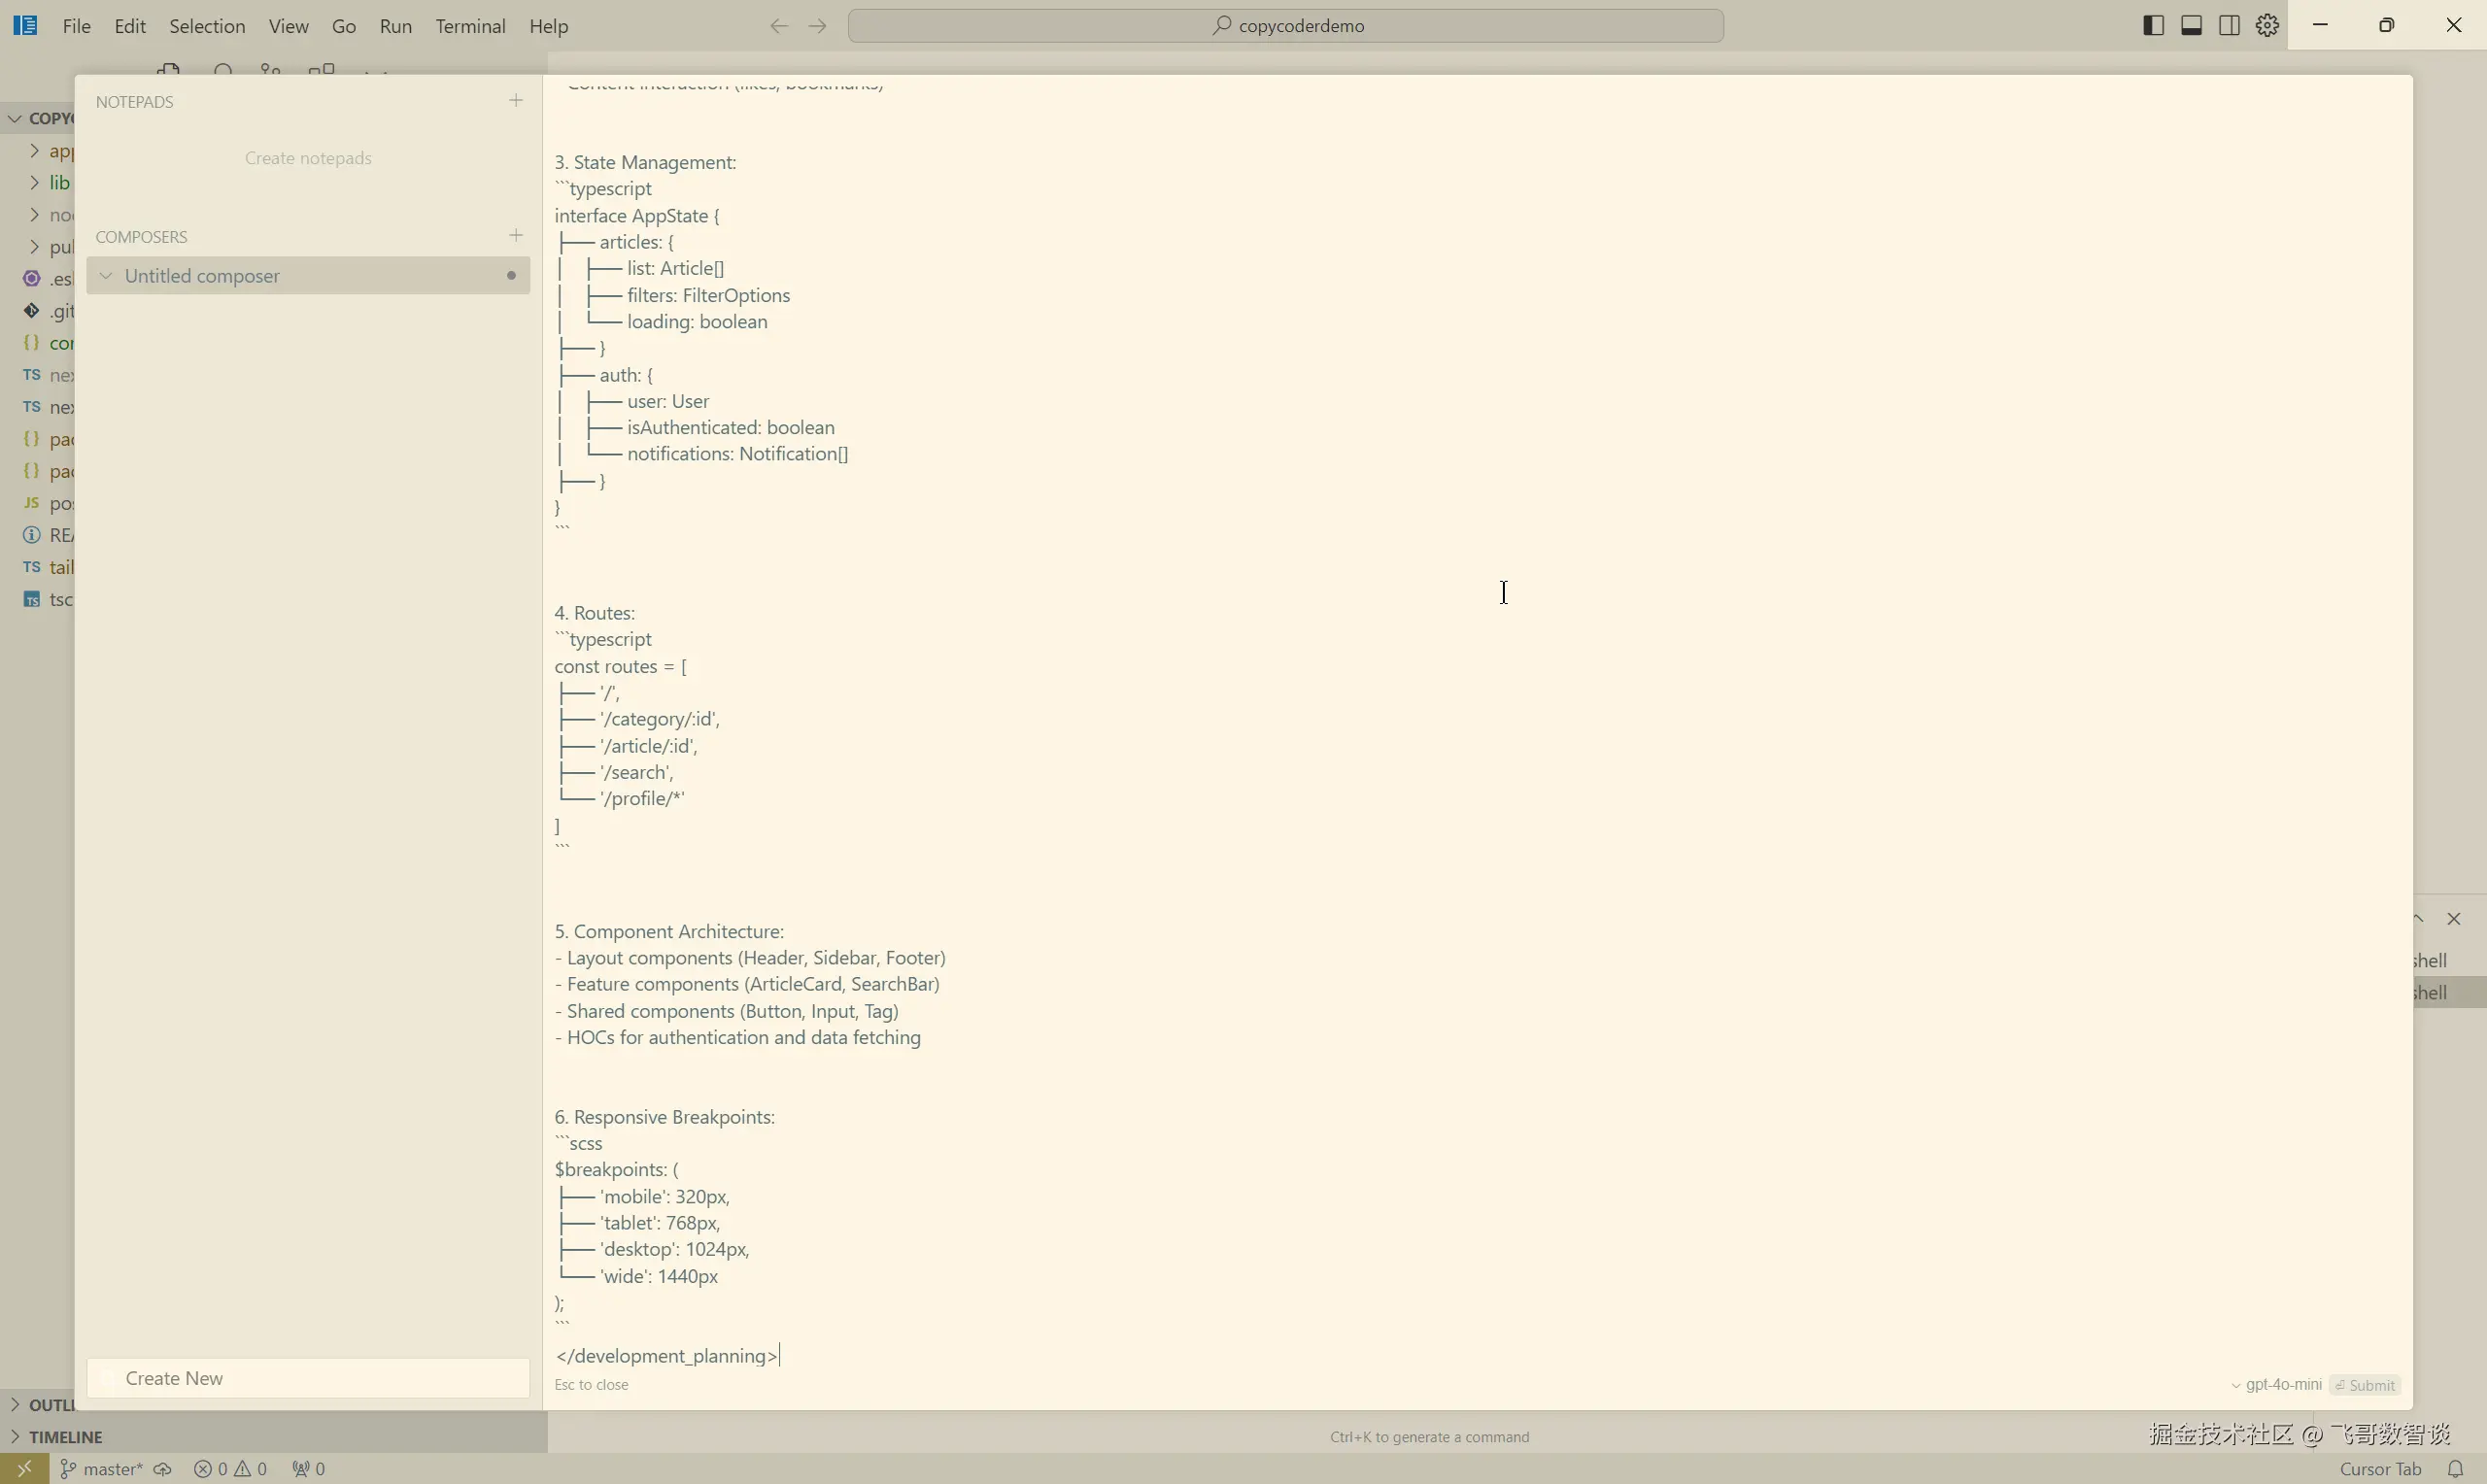Add a new composer with plus icon

click(516, 236)
